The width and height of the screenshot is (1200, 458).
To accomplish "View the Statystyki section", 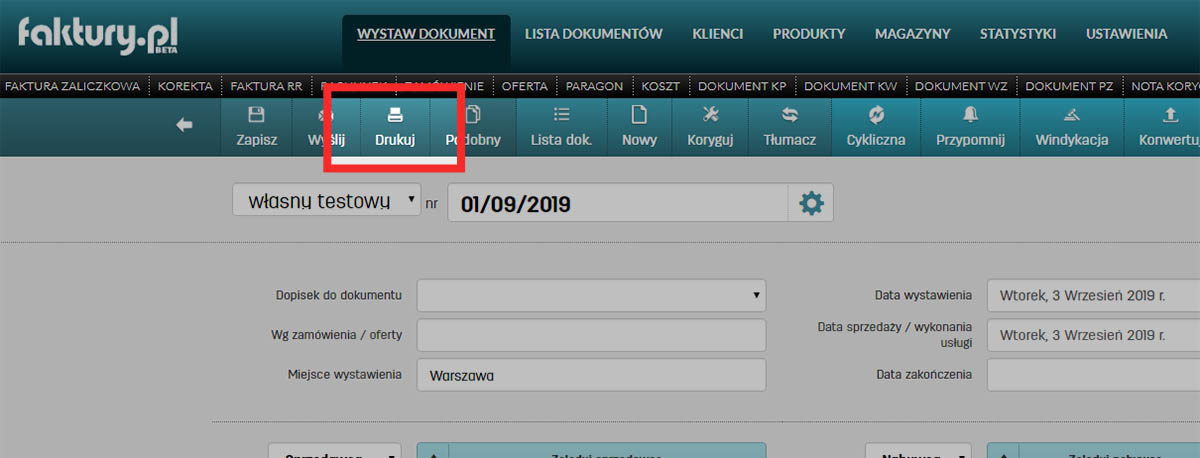I will coord(1018,34).
